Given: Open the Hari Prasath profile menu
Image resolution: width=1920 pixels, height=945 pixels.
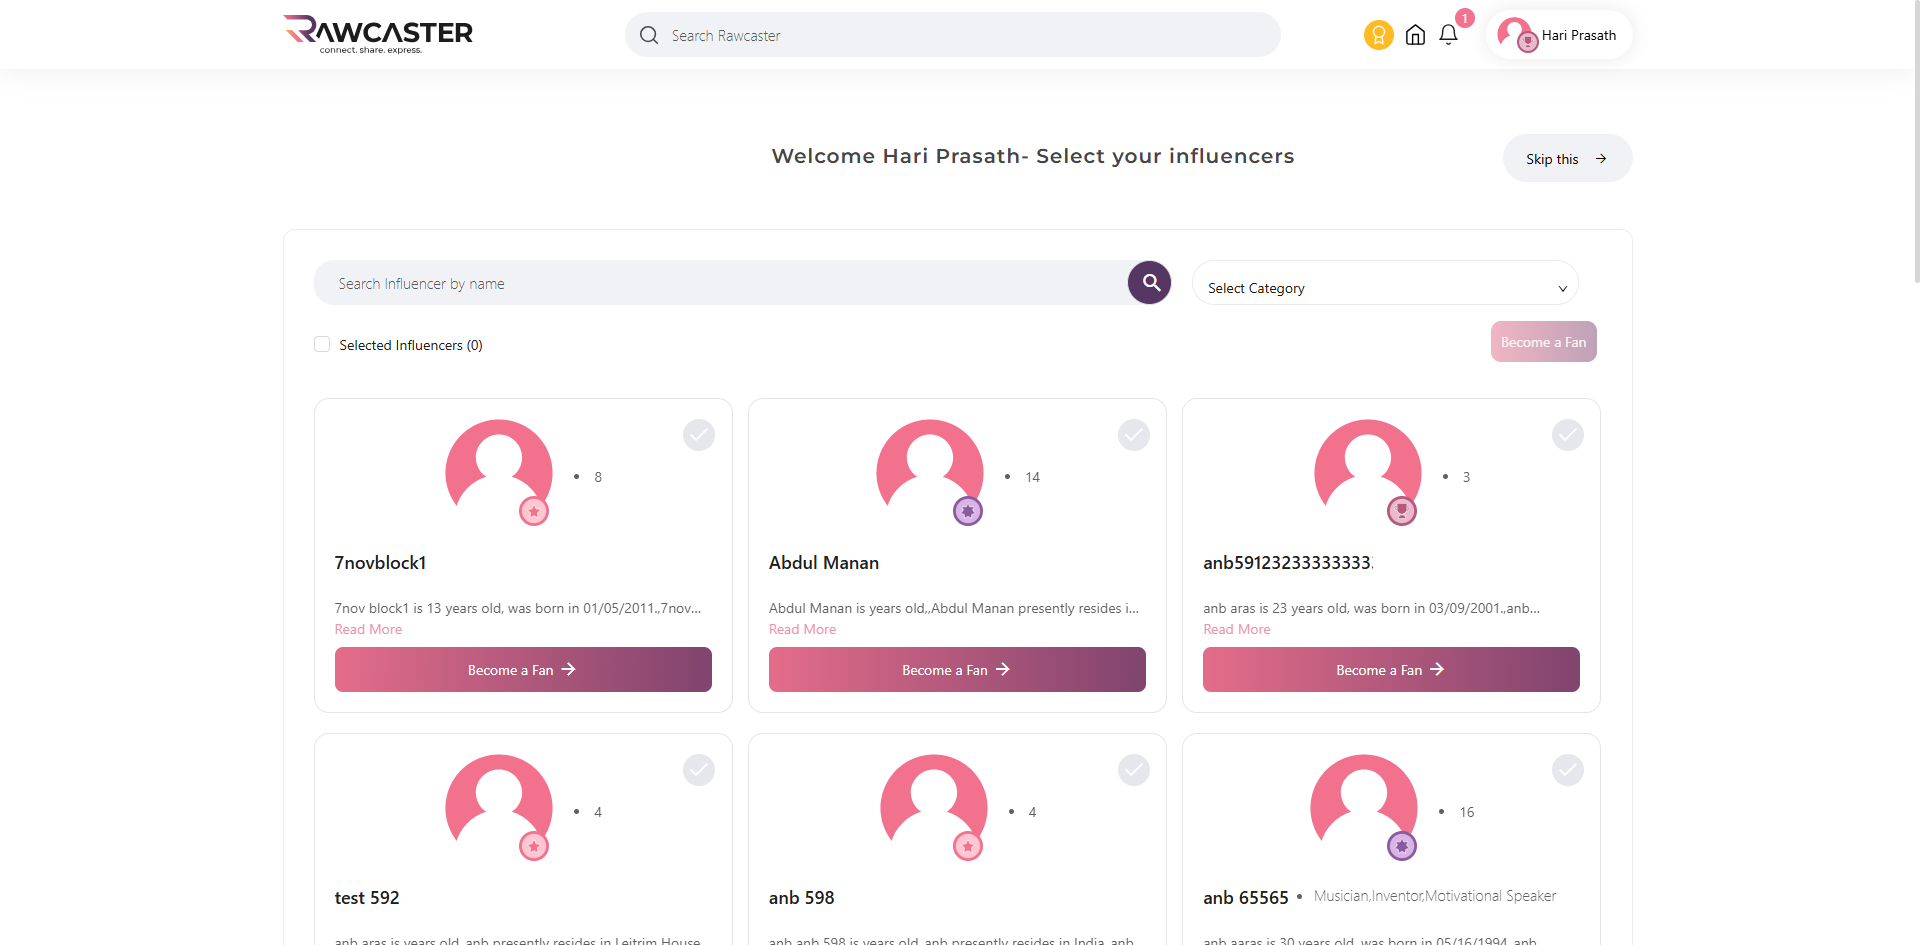Looking at the screenshot, I should pyautogui.click(x=1558, y=35).
